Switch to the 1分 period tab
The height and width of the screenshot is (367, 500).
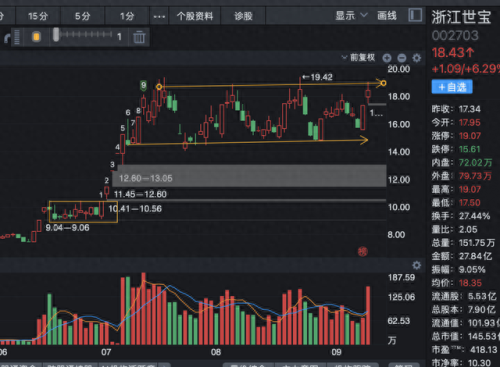tap(127, 16)
